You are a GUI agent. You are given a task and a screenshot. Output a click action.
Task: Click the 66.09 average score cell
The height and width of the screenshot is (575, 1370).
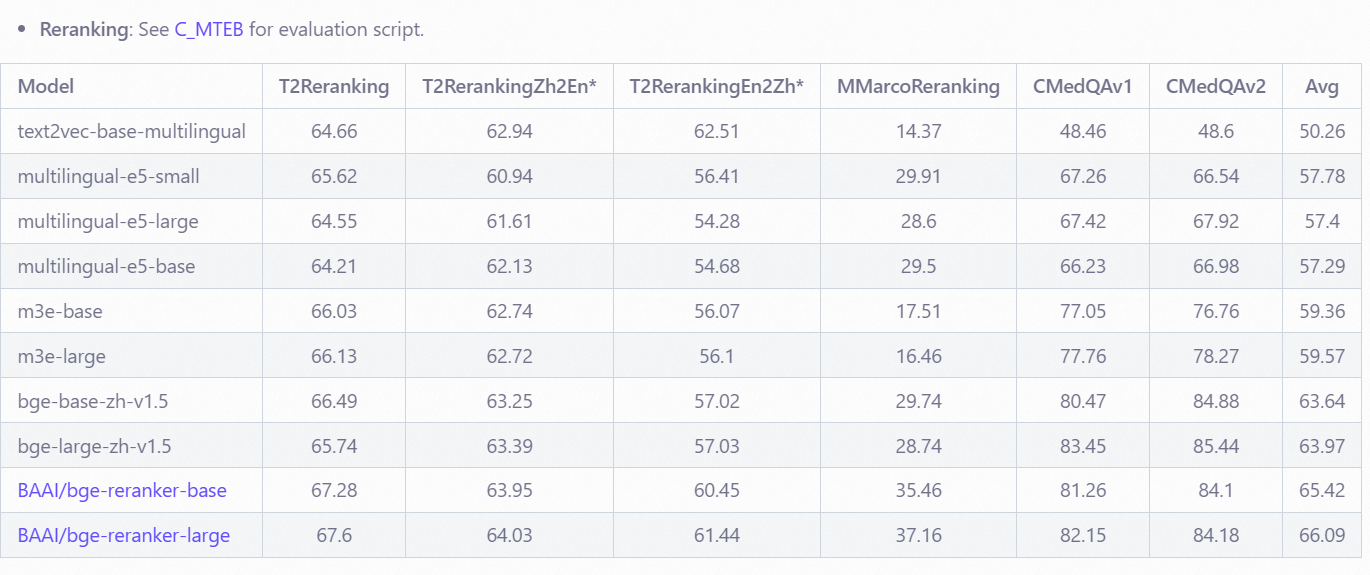coord(1322,536)
